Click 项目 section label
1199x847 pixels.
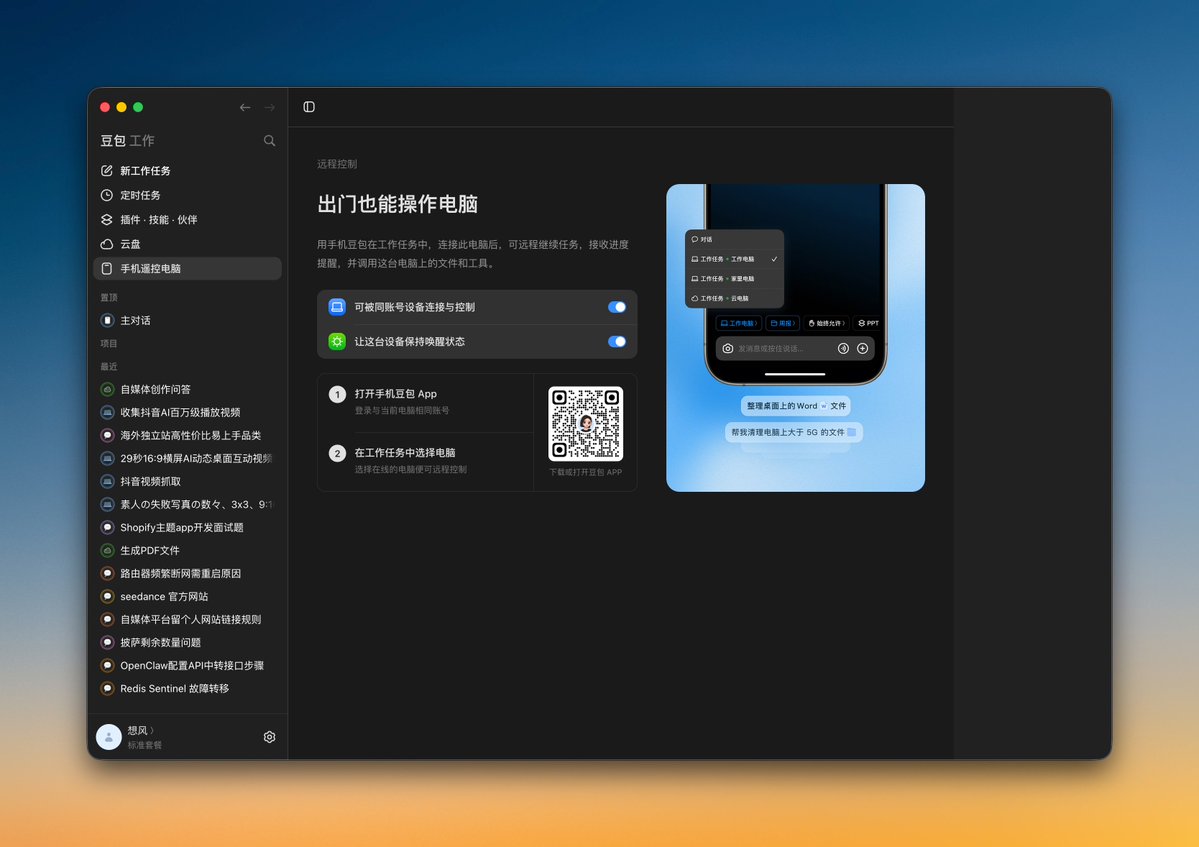(x=109, y=344)
